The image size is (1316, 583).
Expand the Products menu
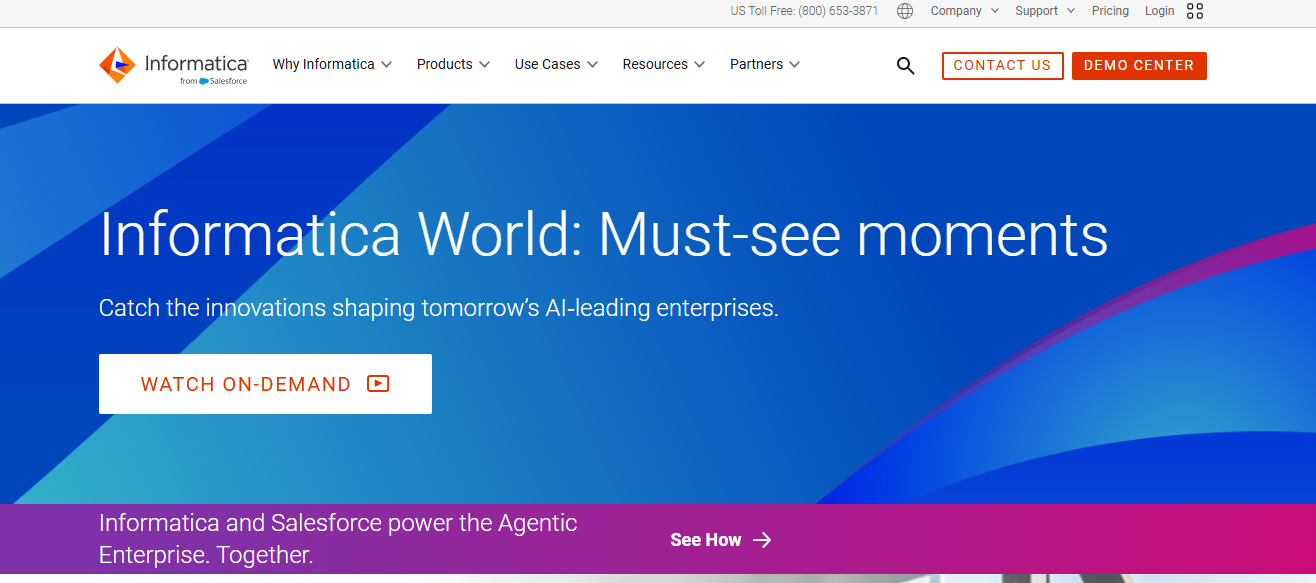coord(453,64)
